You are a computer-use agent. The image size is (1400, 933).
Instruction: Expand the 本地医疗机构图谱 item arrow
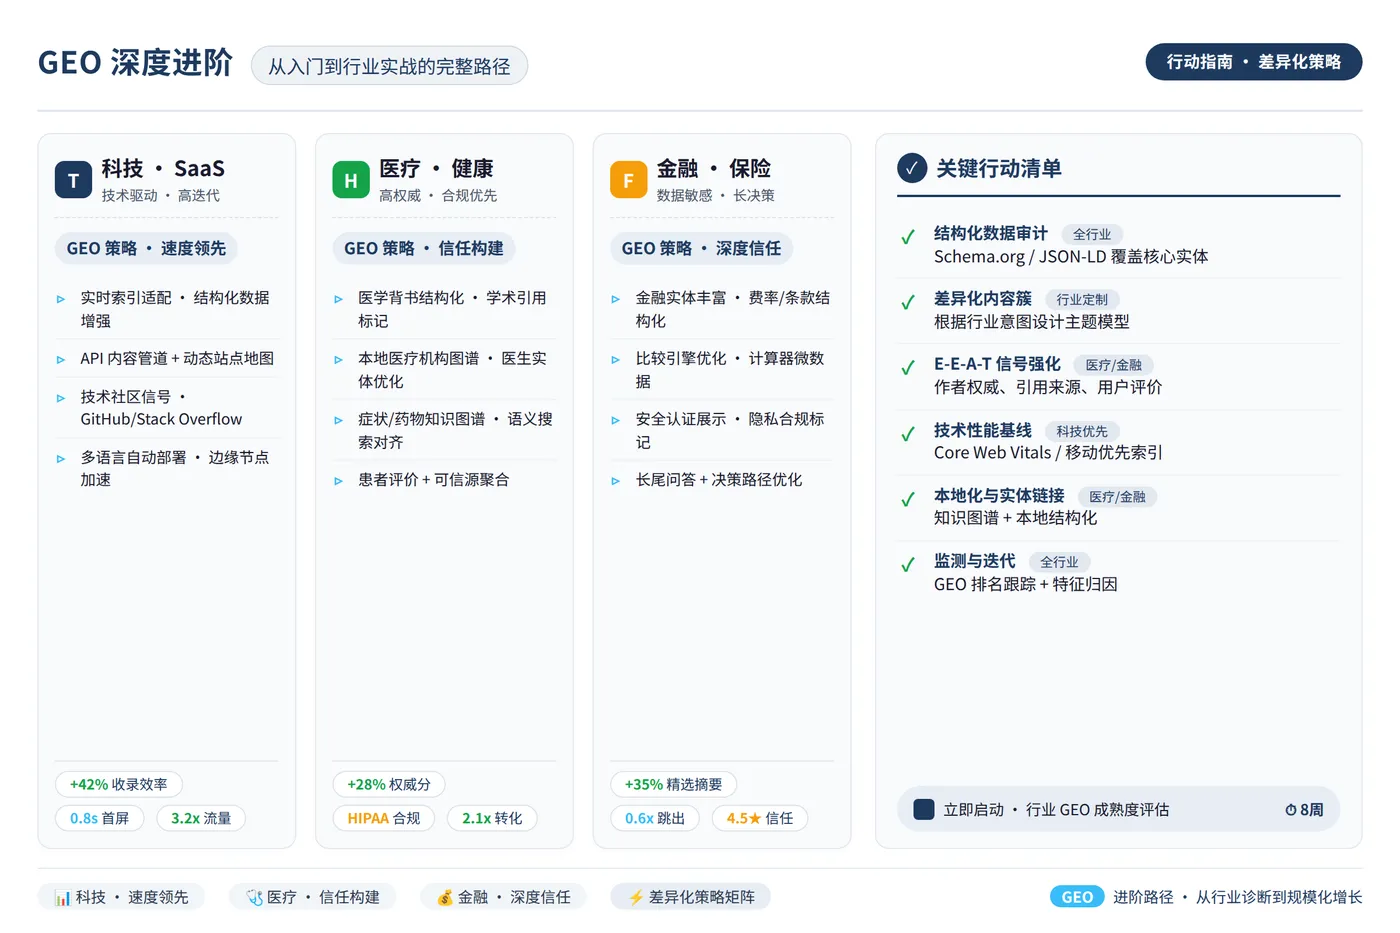point(339,360)
